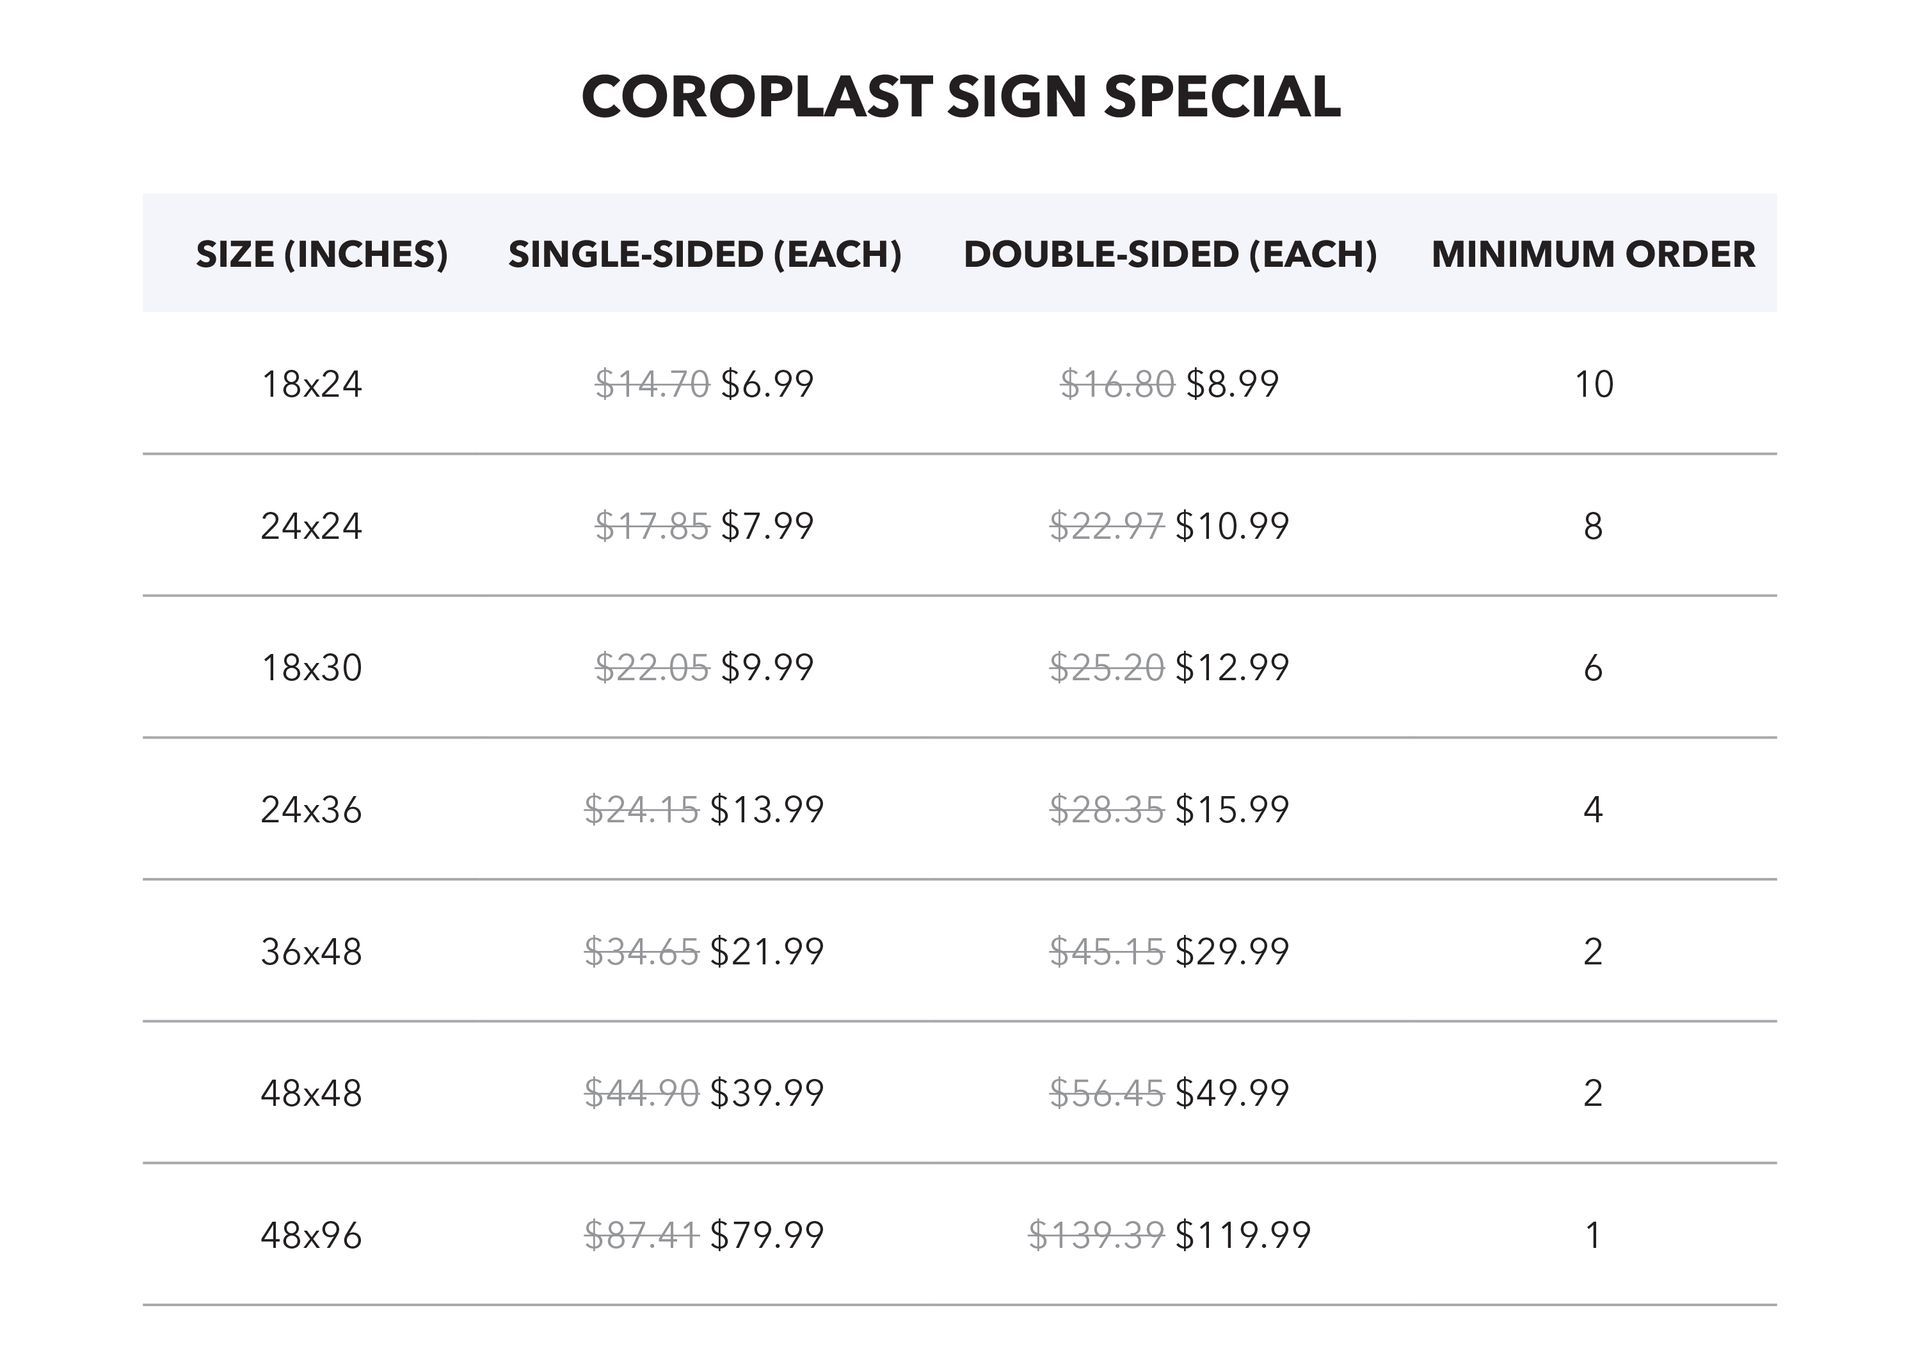
Task: Select the Size (Inches) column header
Action: coord(321,254)
